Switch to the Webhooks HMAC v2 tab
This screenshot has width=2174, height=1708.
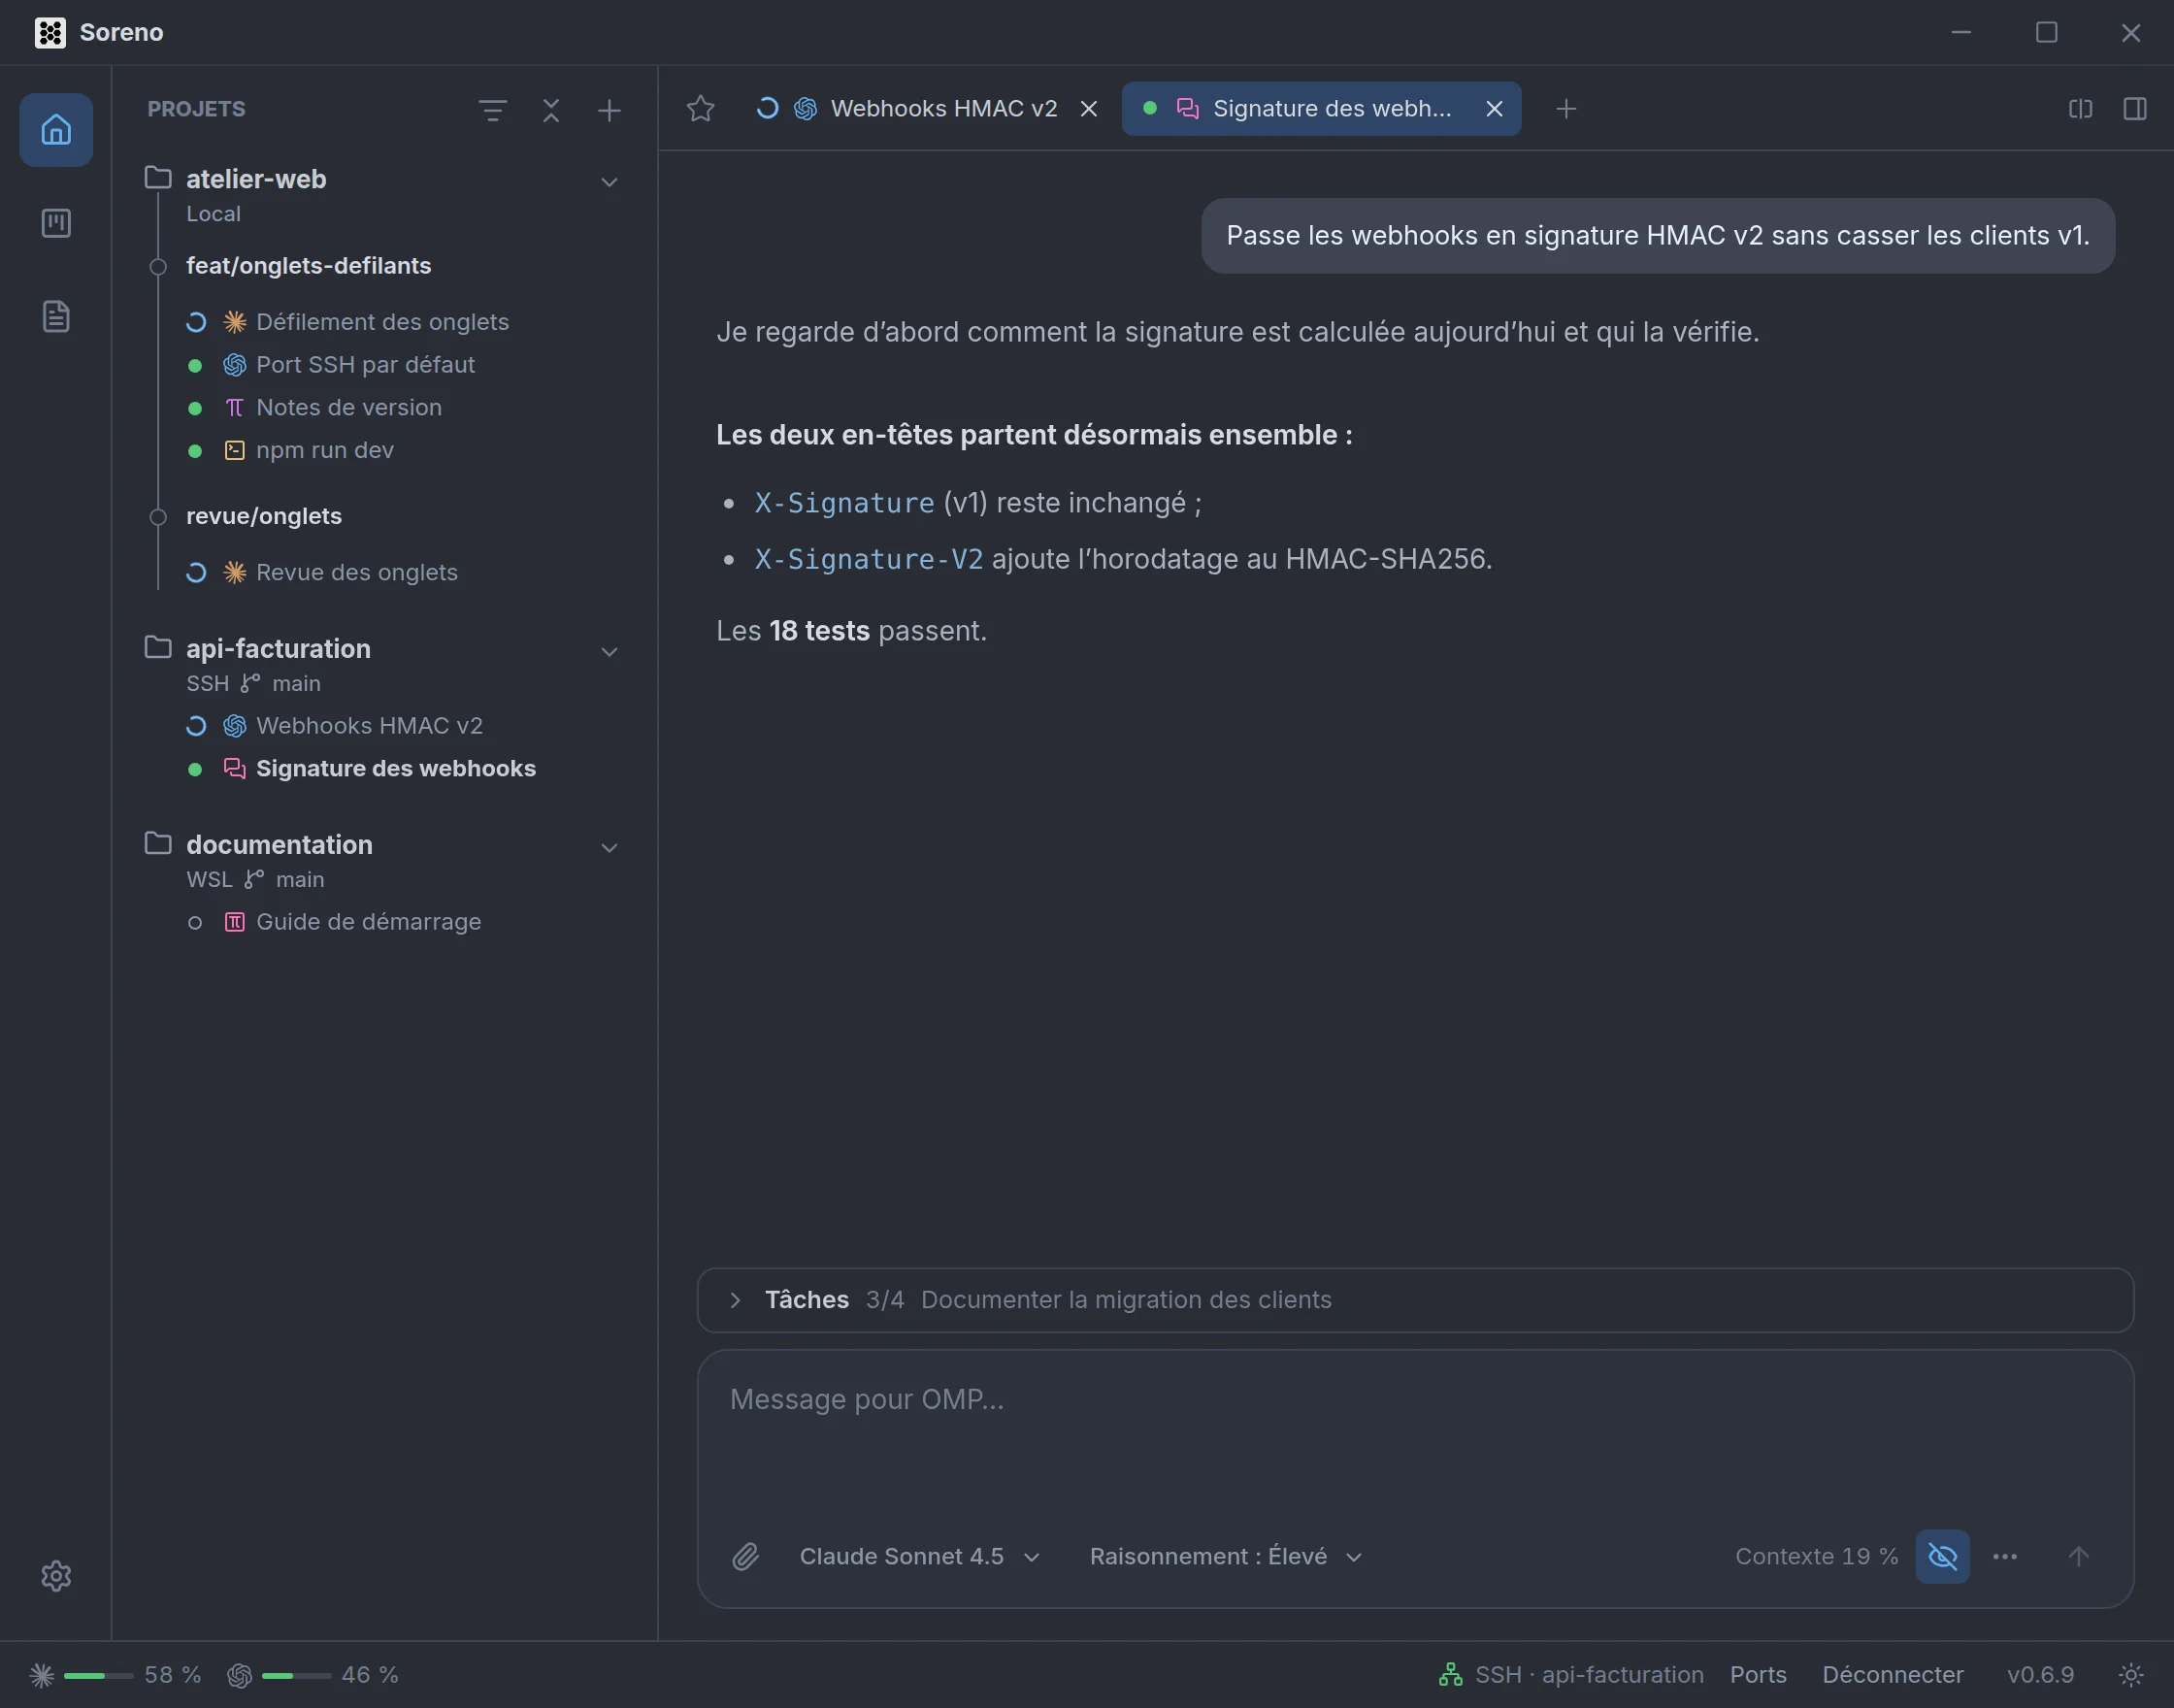coord(926,109)
